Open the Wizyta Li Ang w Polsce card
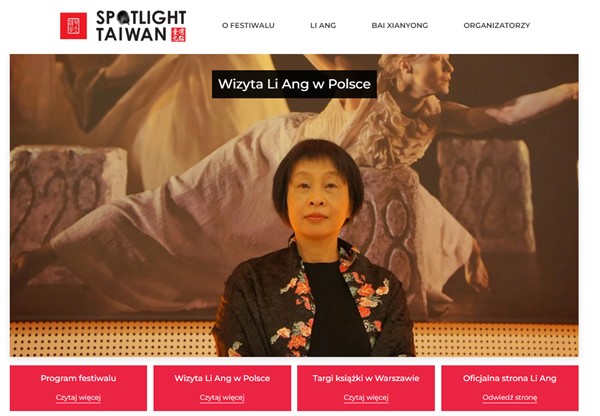 pos(222,388)
